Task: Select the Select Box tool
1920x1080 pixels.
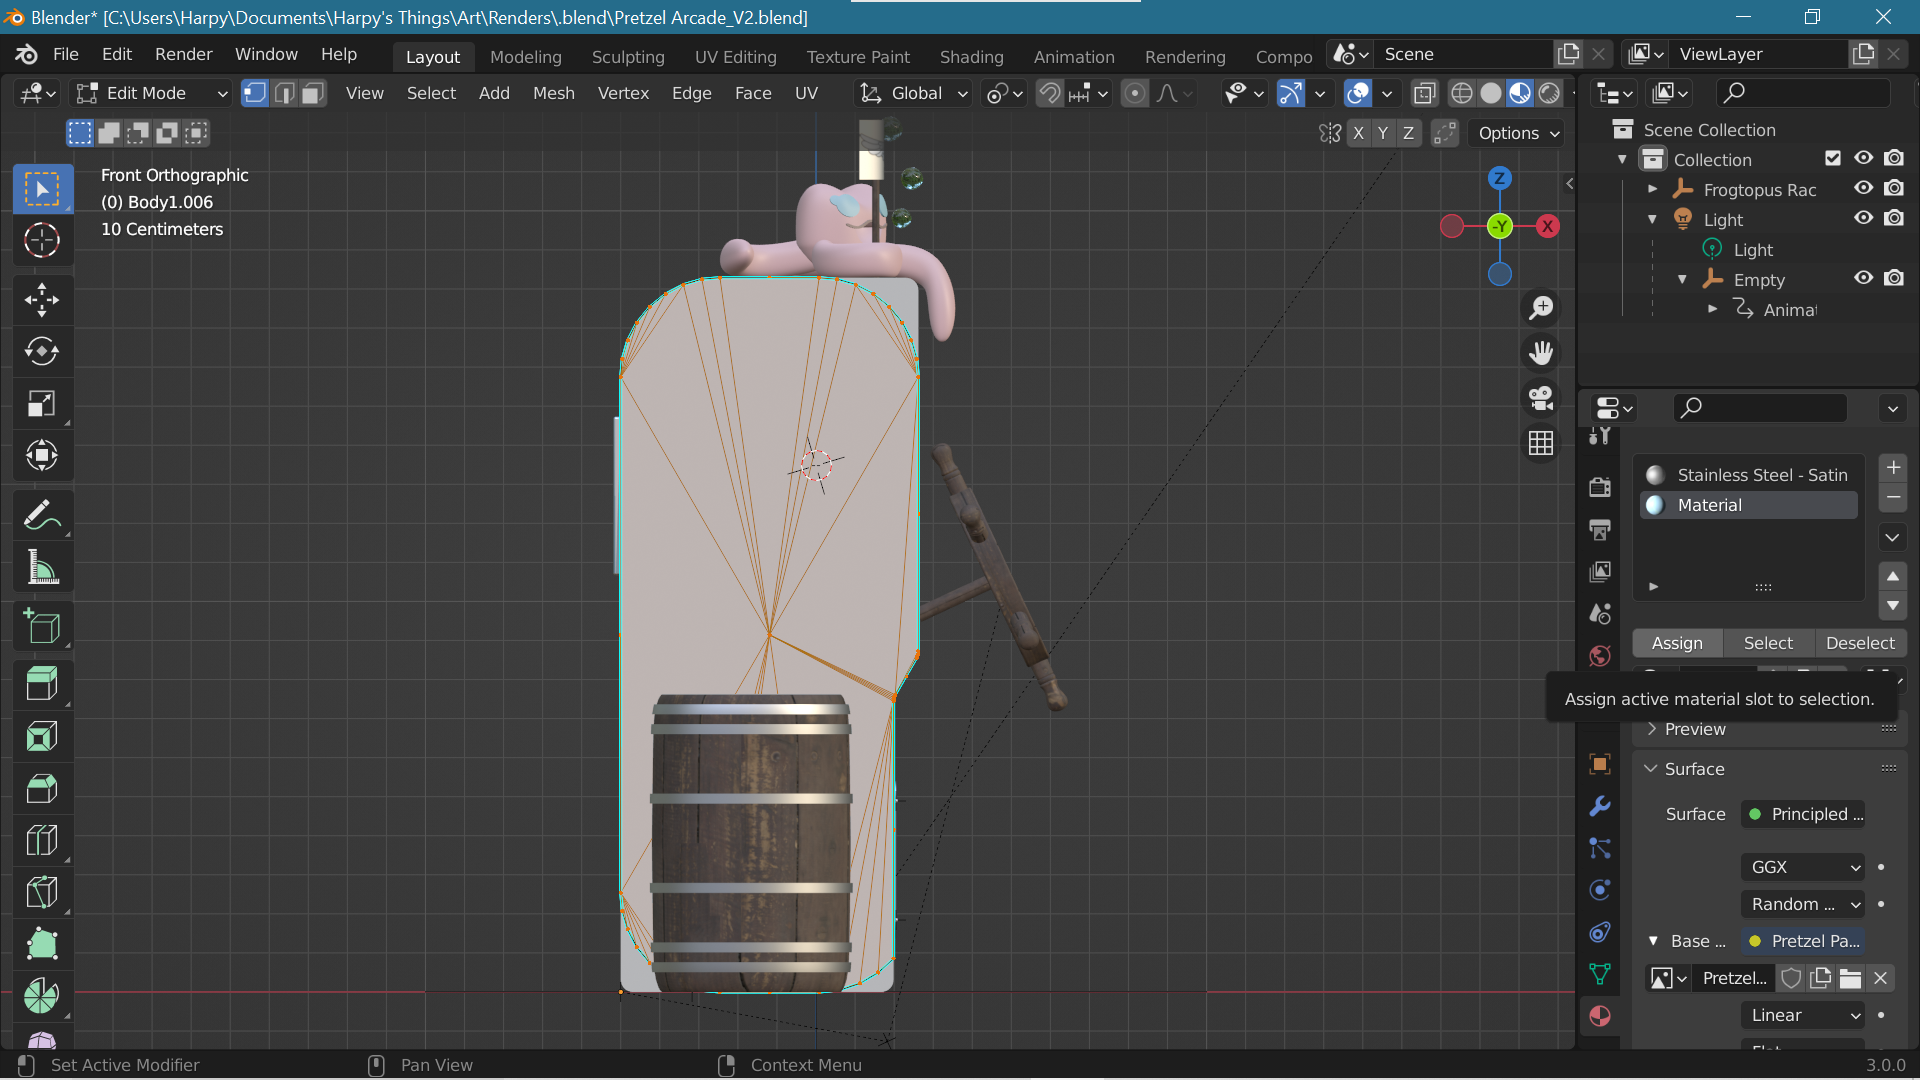Action: 42,189
